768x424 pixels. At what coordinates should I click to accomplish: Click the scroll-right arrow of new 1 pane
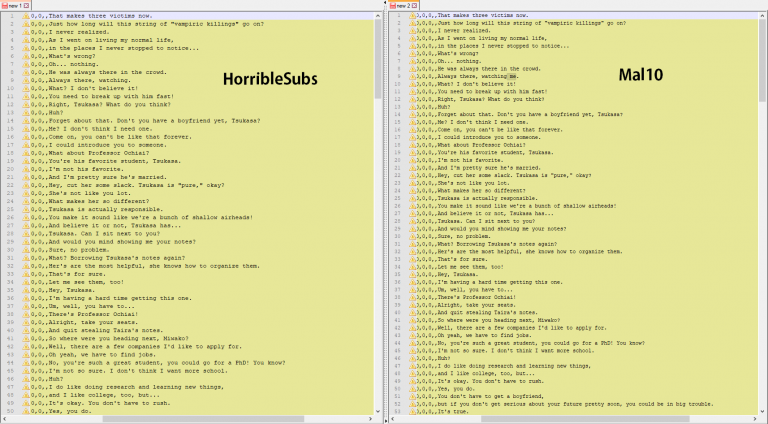[370, 419]
